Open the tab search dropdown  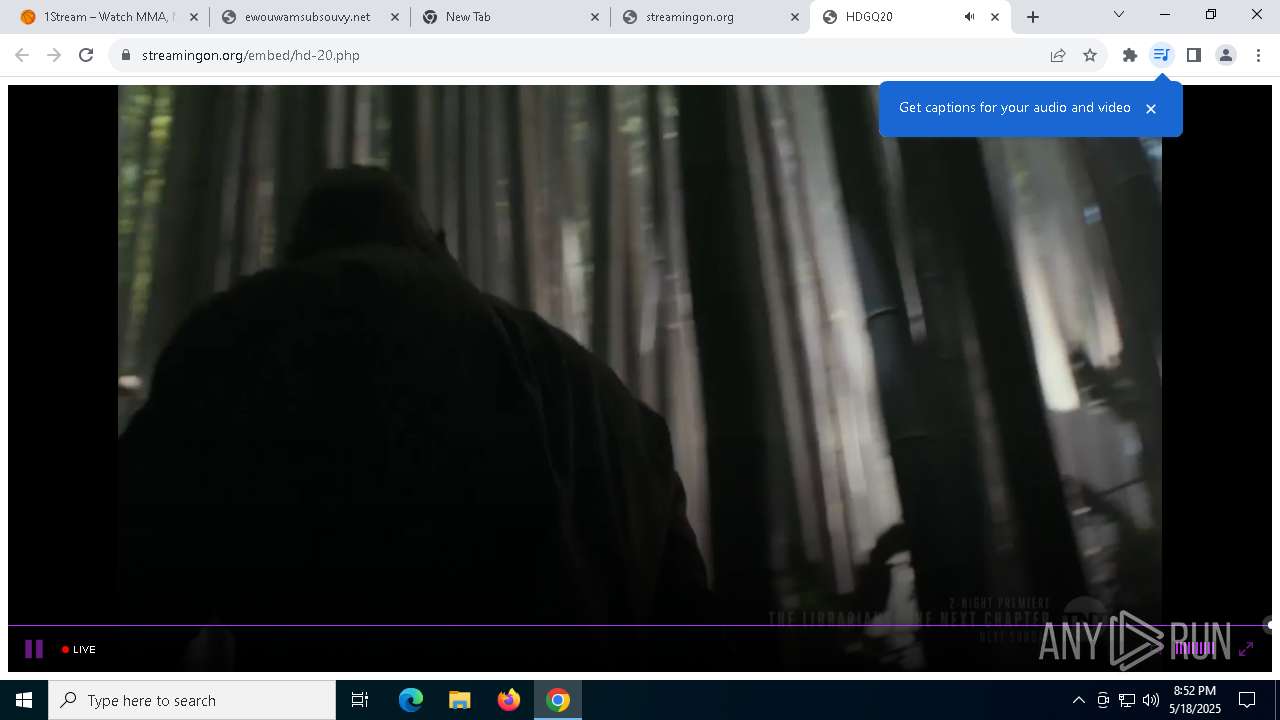[1119, 14]
